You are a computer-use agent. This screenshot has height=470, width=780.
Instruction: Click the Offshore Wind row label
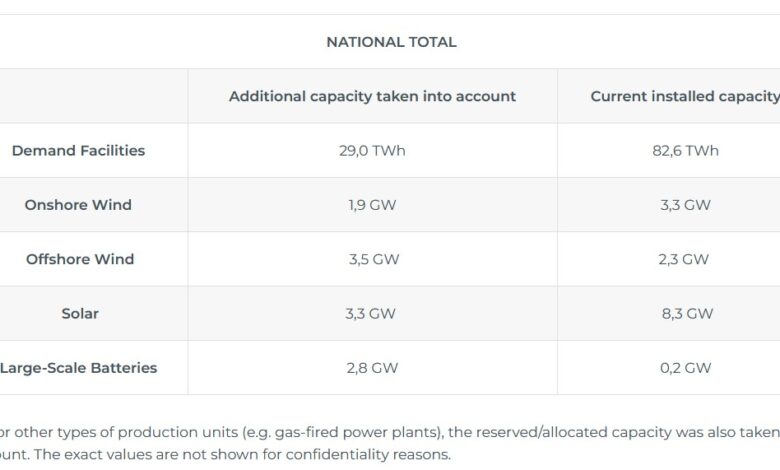(x=80, y=259)
